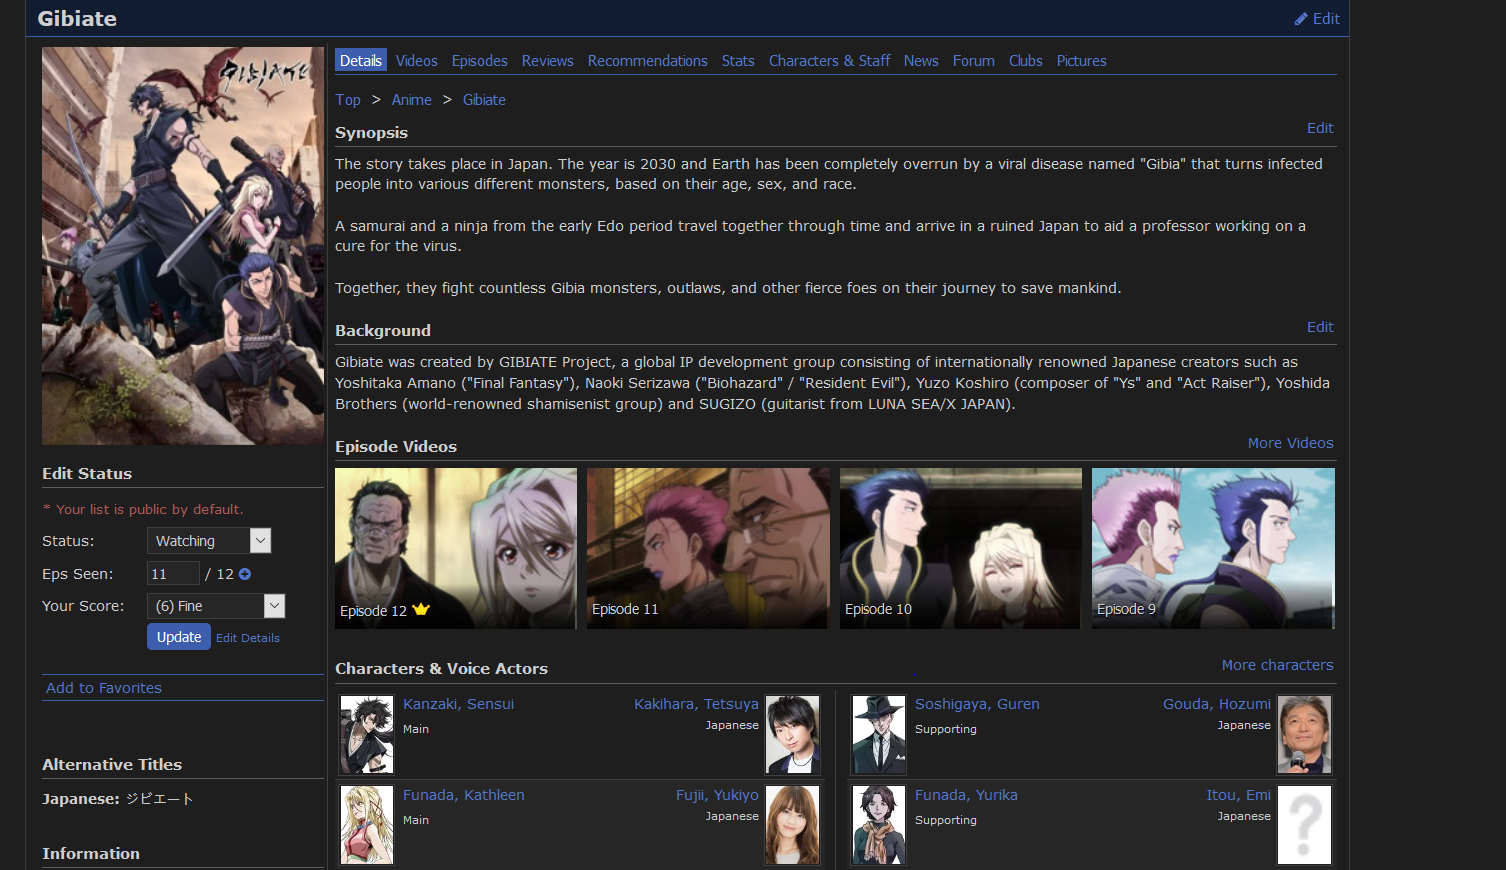
Task: Open Soshigaya, Guren character link
Action: coord(977,704)
